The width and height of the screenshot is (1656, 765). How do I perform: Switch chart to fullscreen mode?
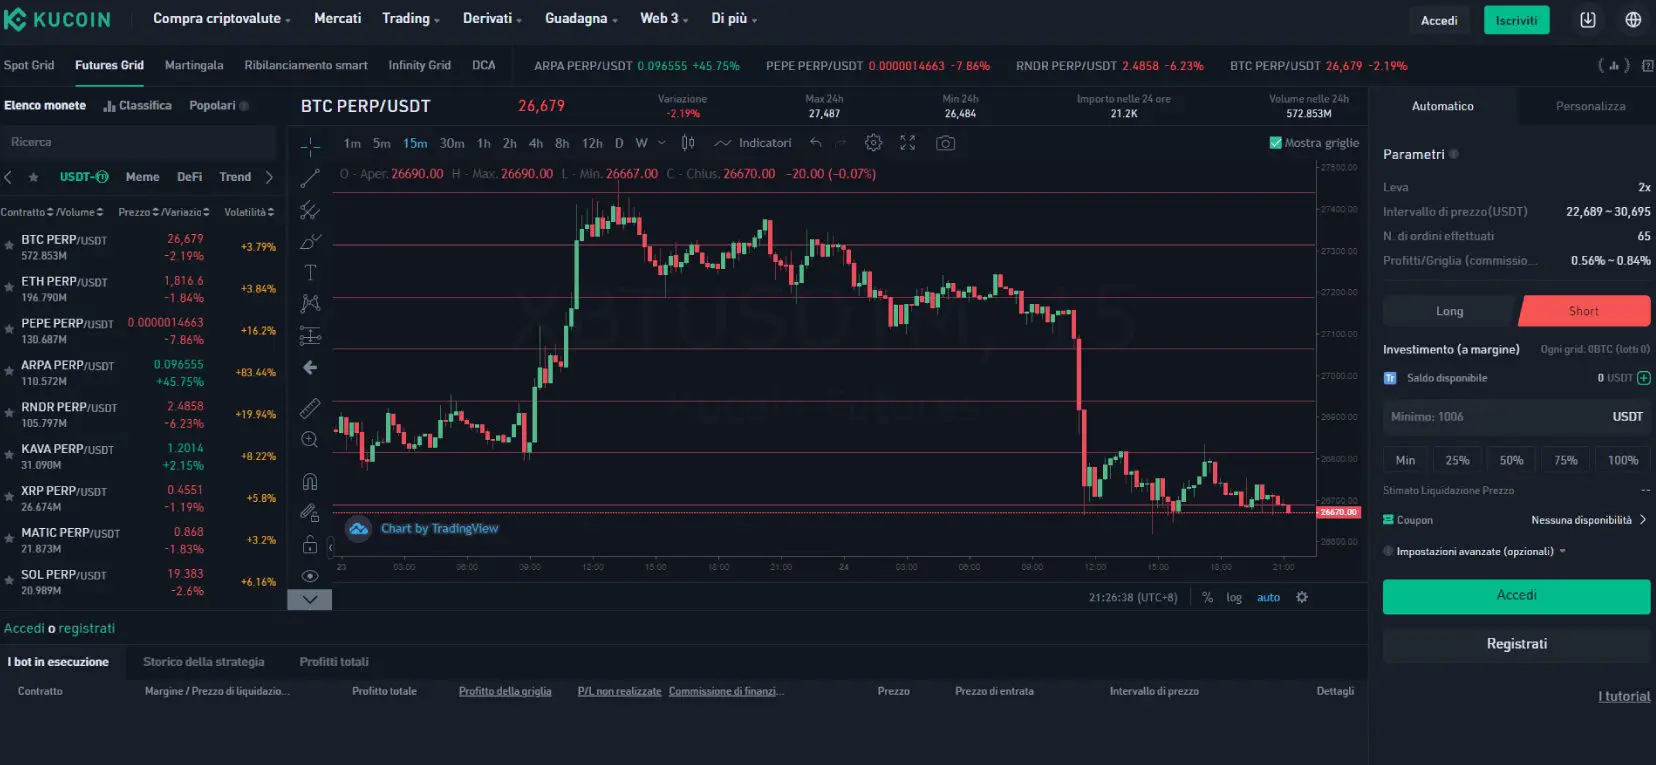point(908,143)
